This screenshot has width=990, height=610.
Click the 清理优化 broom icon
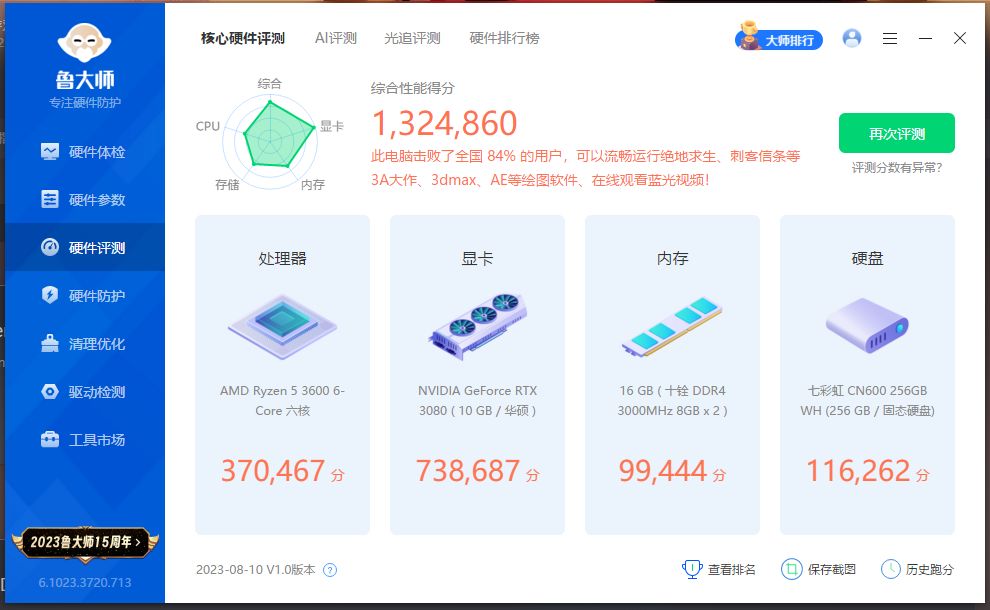coord(50,343)
